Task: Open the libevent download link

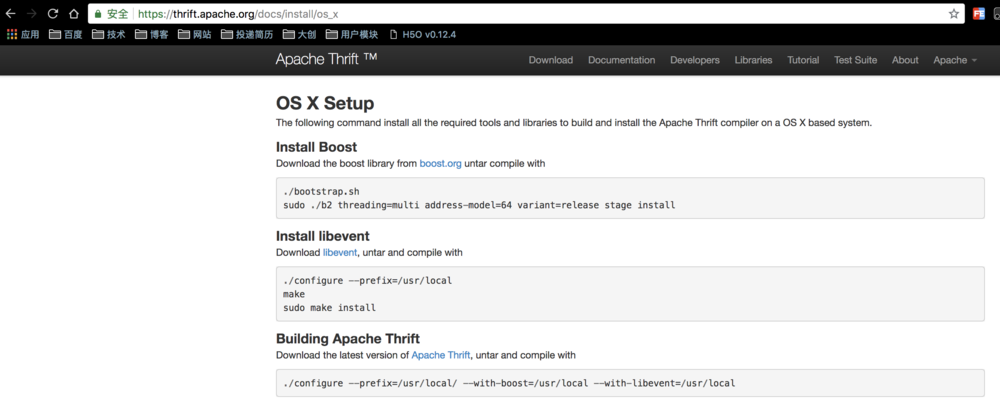Action: 339,253
